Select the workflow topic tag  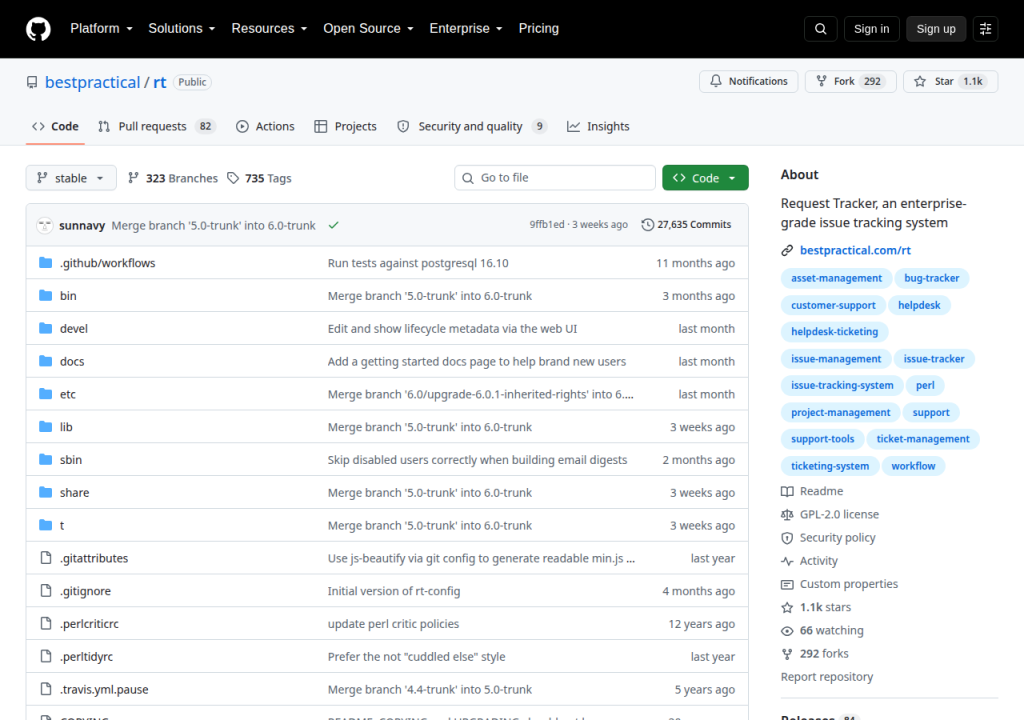913,466
